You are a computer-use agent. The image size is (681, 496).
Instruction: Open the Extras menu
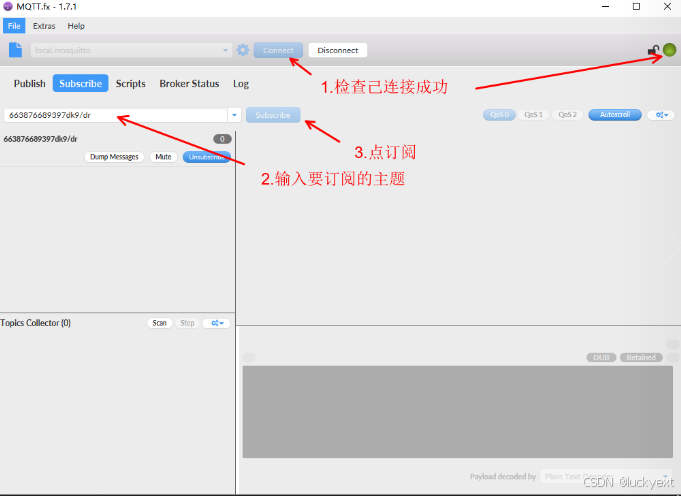[44, 26]
